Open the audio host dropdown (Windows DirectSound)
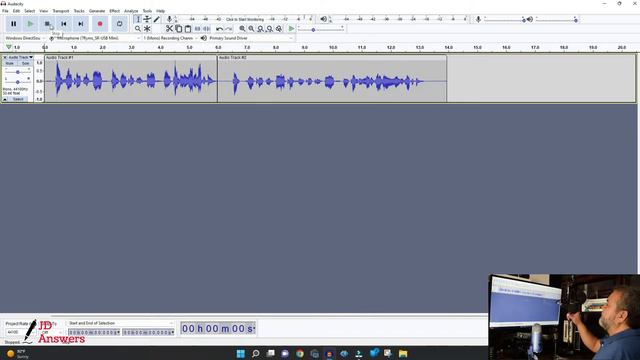The width and height of the screenshot is (640, 360). pos(25,38)
